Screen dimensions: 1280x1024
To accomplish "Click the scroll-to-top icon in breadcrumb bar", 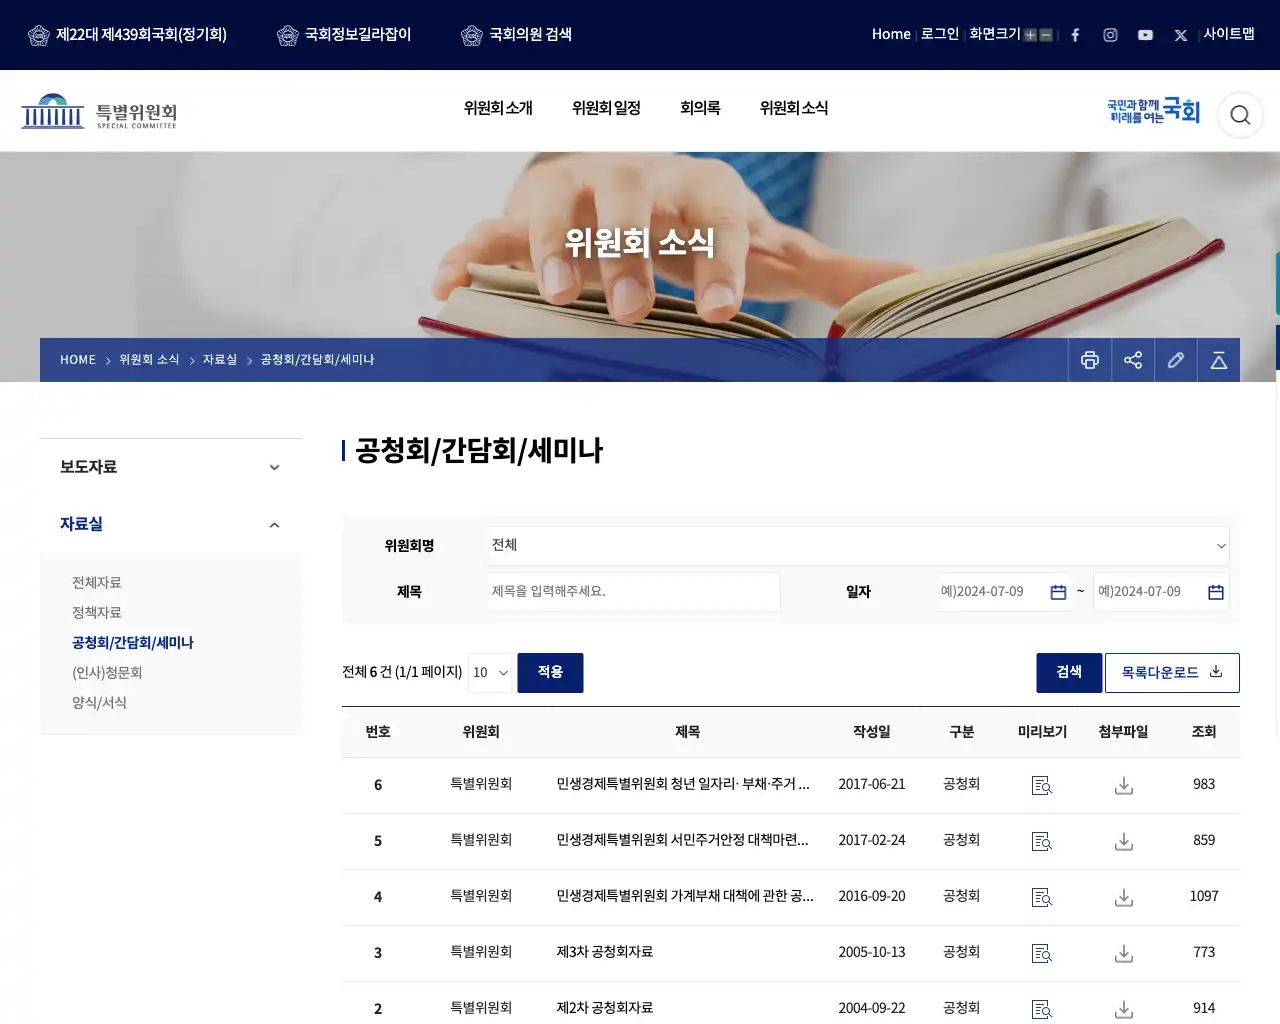I will point(1219,360).
